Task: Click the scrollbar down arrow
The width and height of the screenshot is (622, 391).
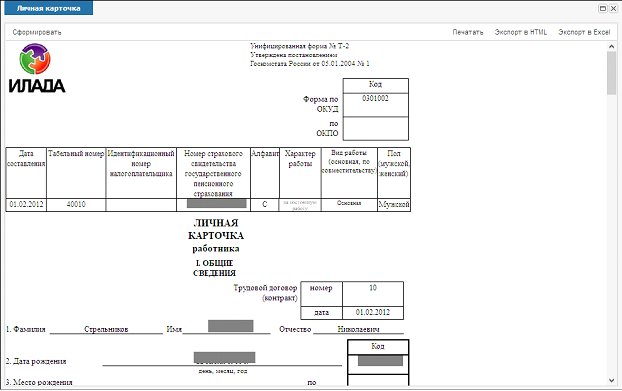Action: 611,381
